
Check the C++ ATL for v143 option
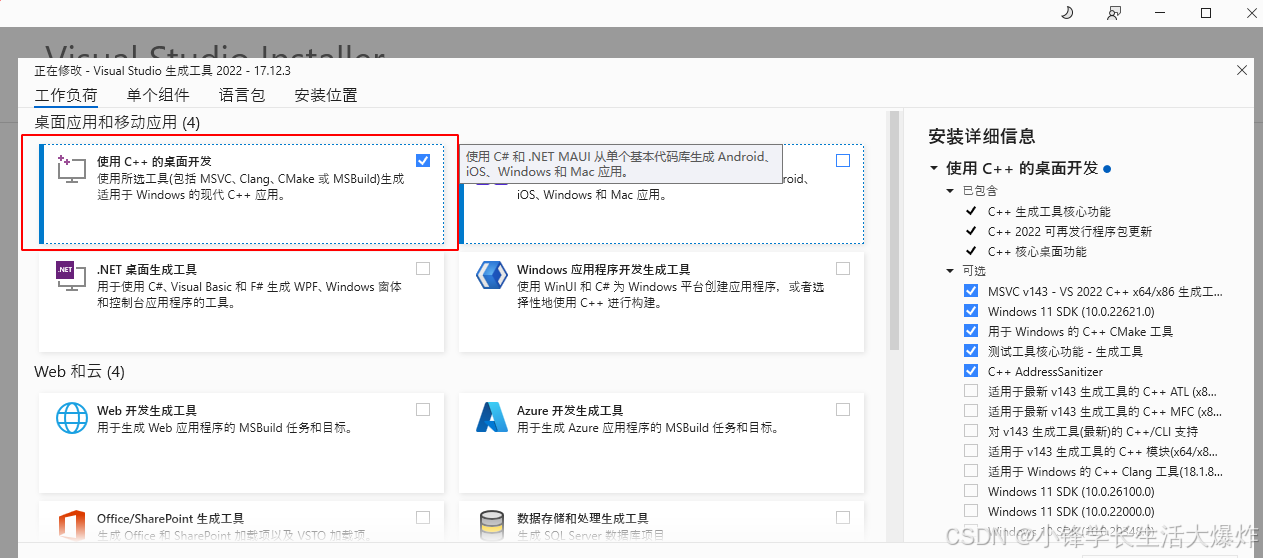pos(971,391)
